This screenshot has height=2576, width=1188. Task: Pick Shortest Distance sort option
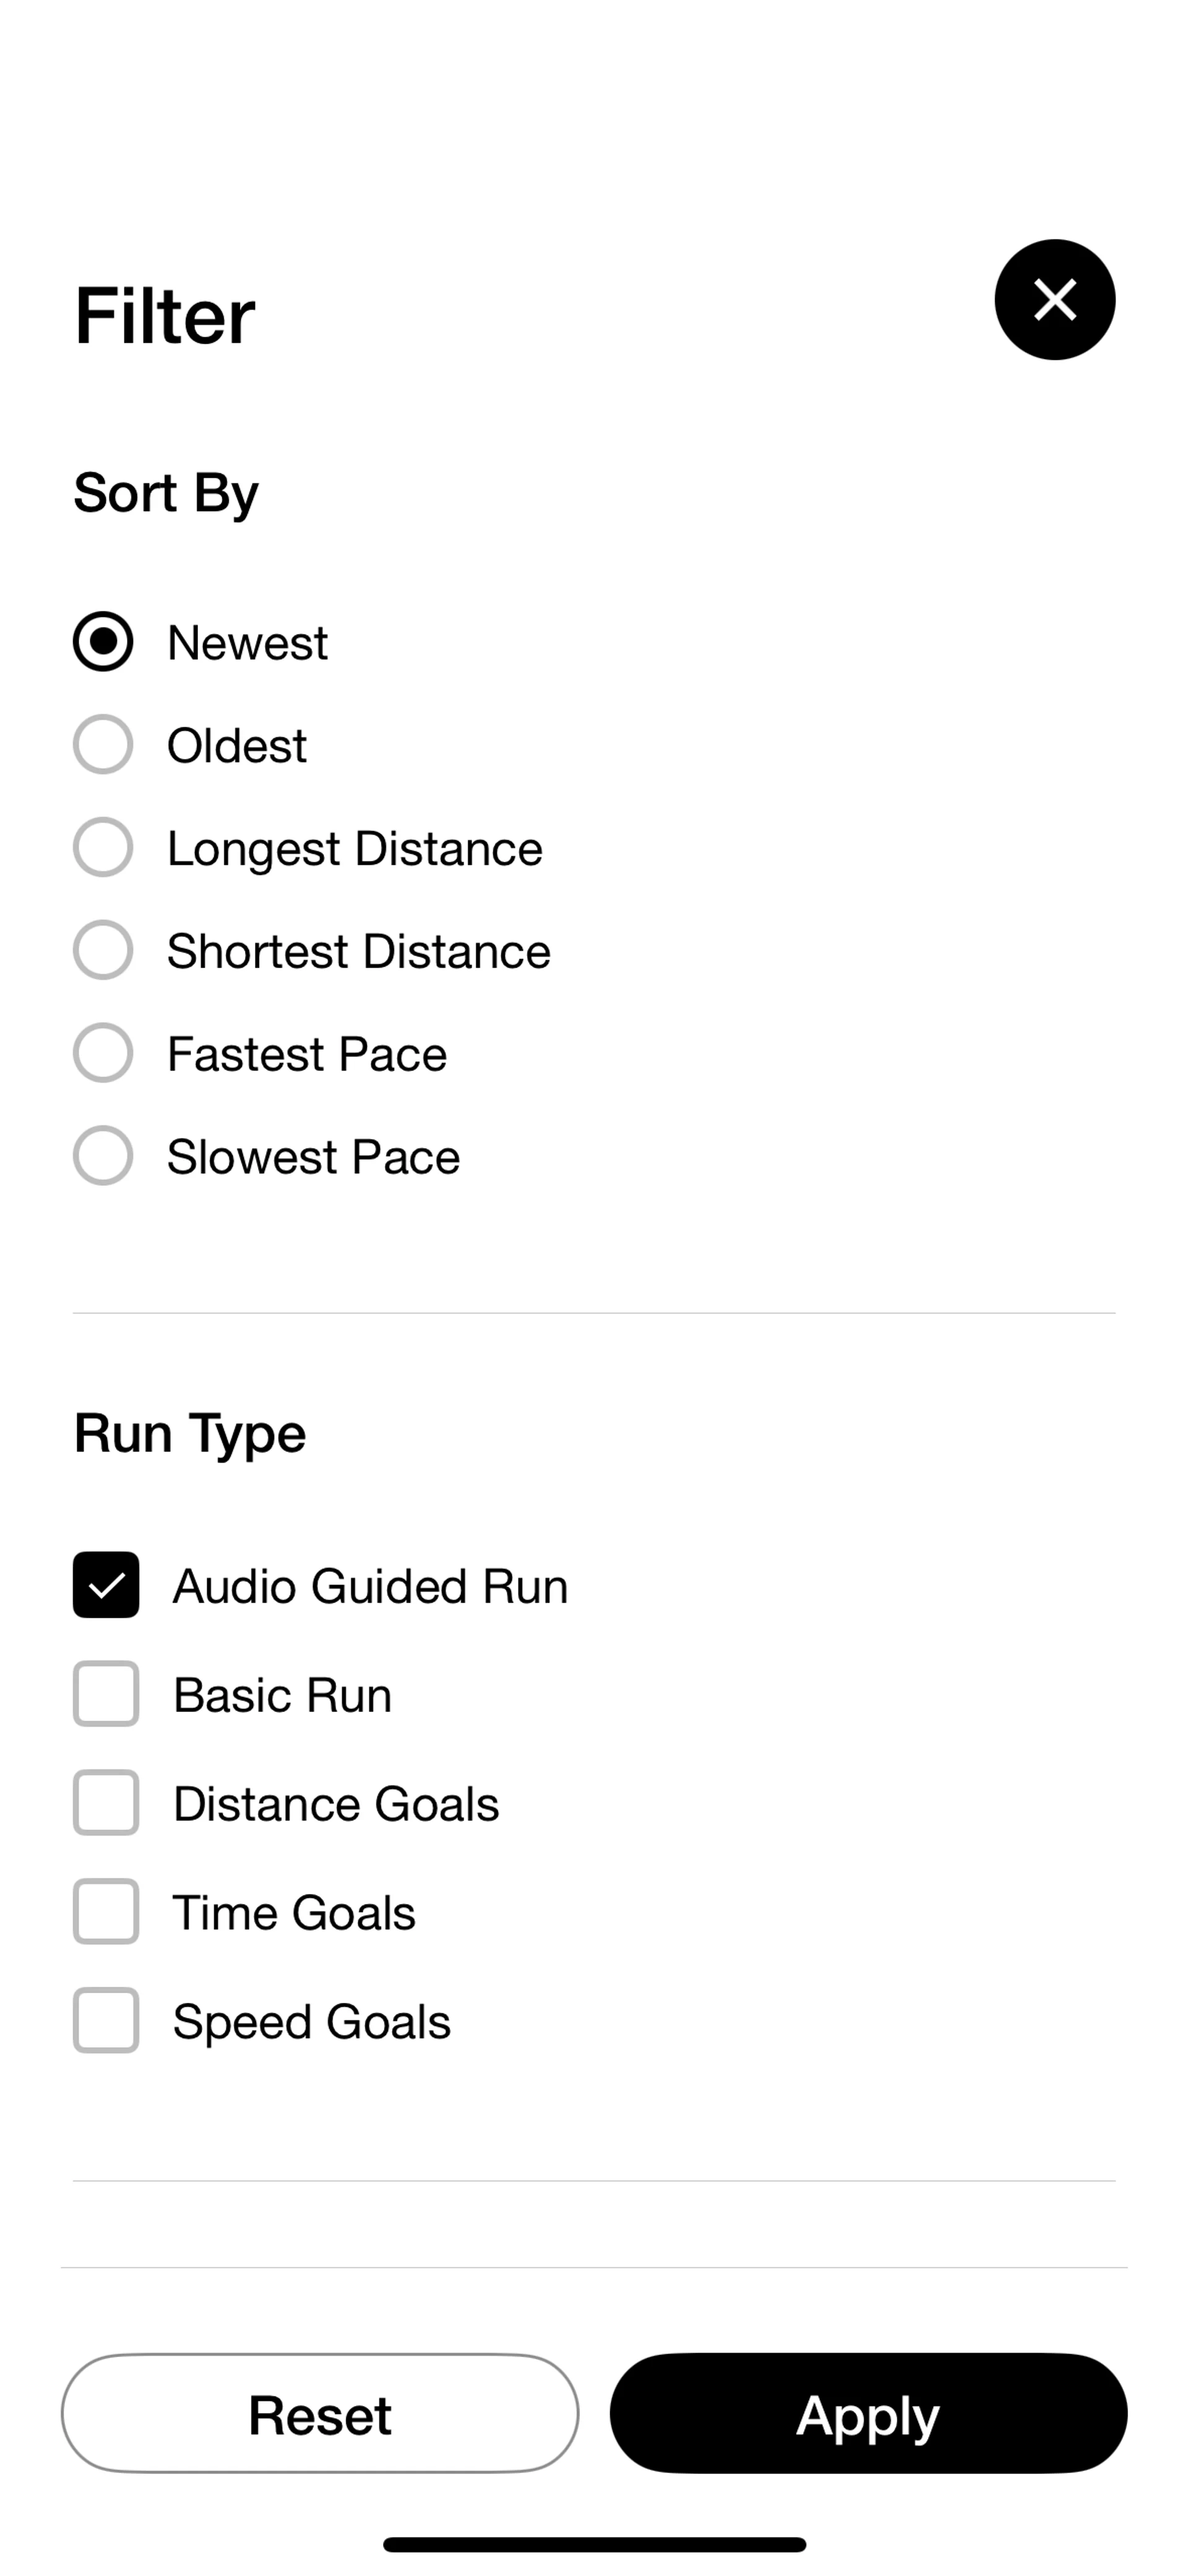click(x=103, y=951)
